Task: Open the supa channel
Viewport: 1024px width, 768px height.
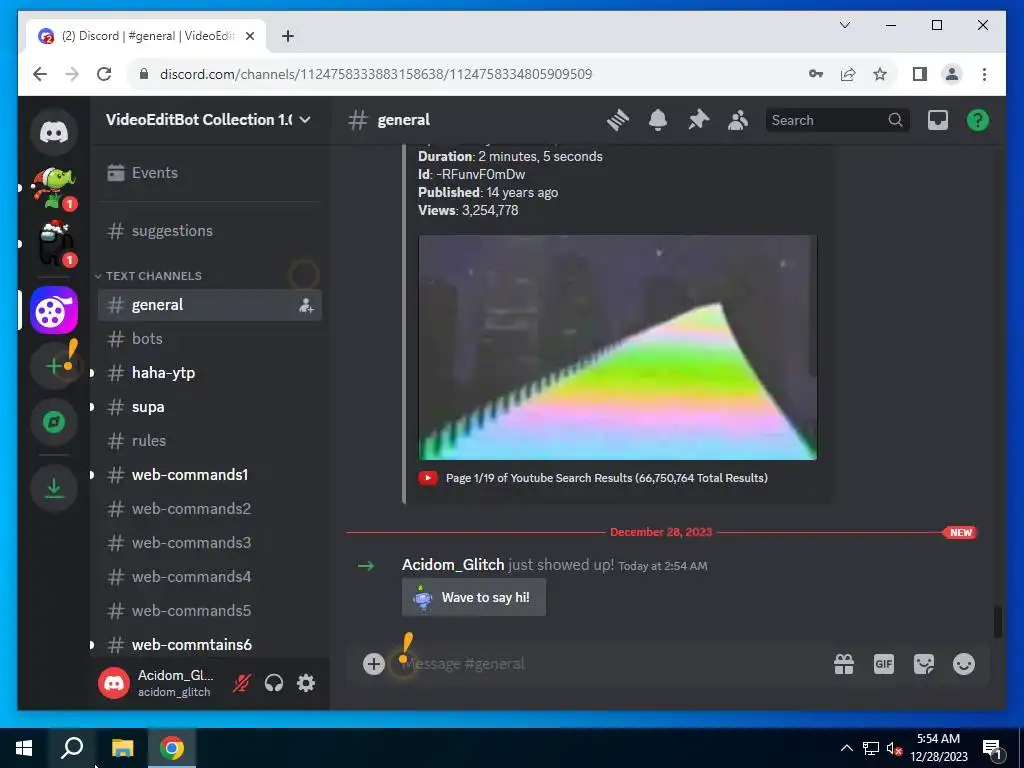Action: click(209, 407)
